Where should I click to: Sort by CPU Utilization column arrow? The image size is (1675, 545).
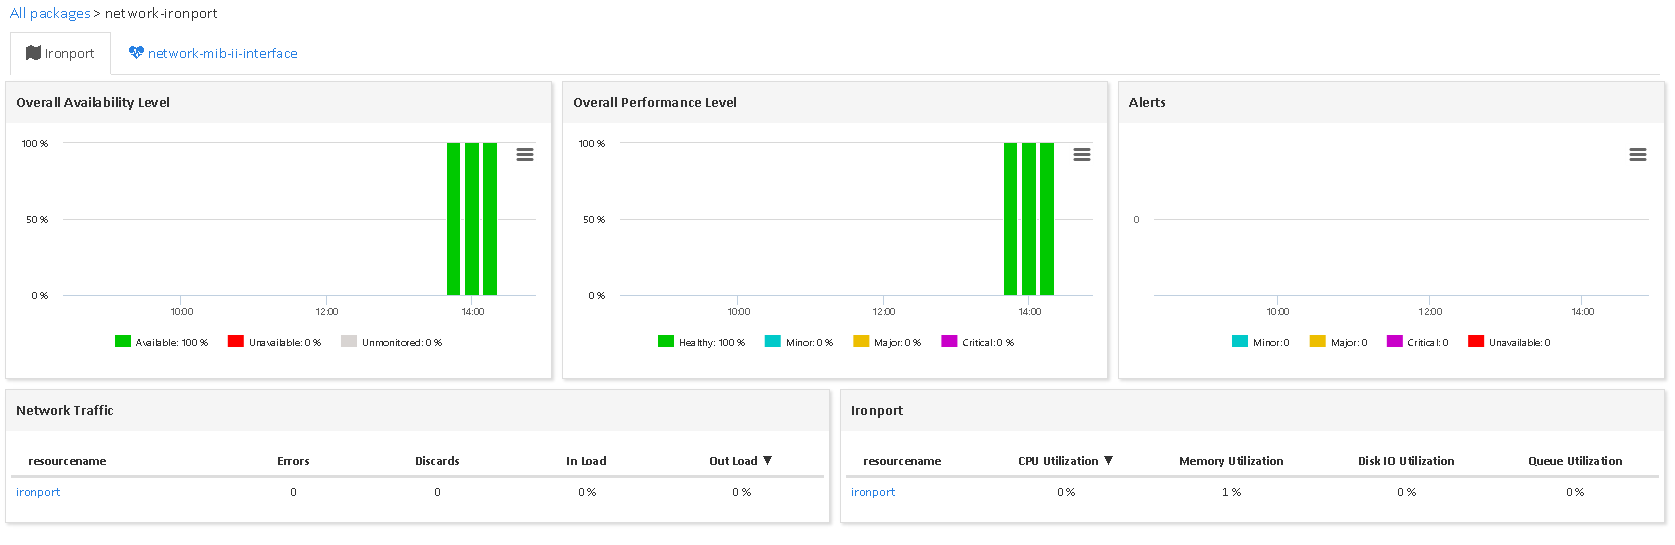click(1108, 461)
